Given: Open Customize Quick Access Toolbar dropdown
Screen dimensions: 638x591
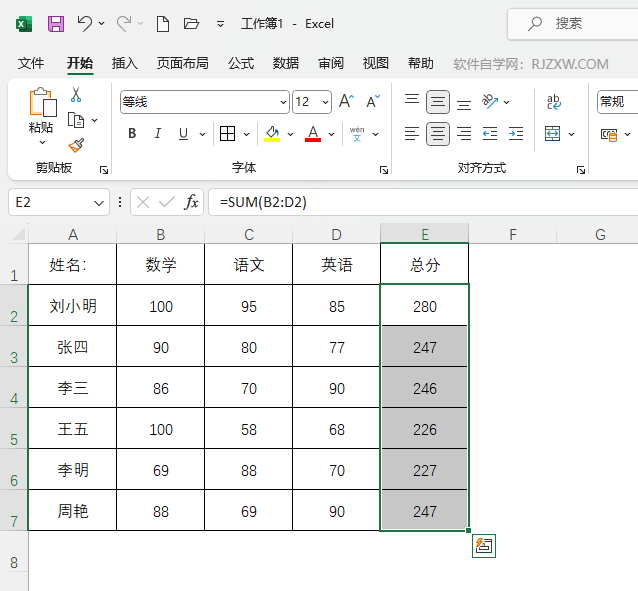Looking at the screenshot, I should tap(220, 24).
